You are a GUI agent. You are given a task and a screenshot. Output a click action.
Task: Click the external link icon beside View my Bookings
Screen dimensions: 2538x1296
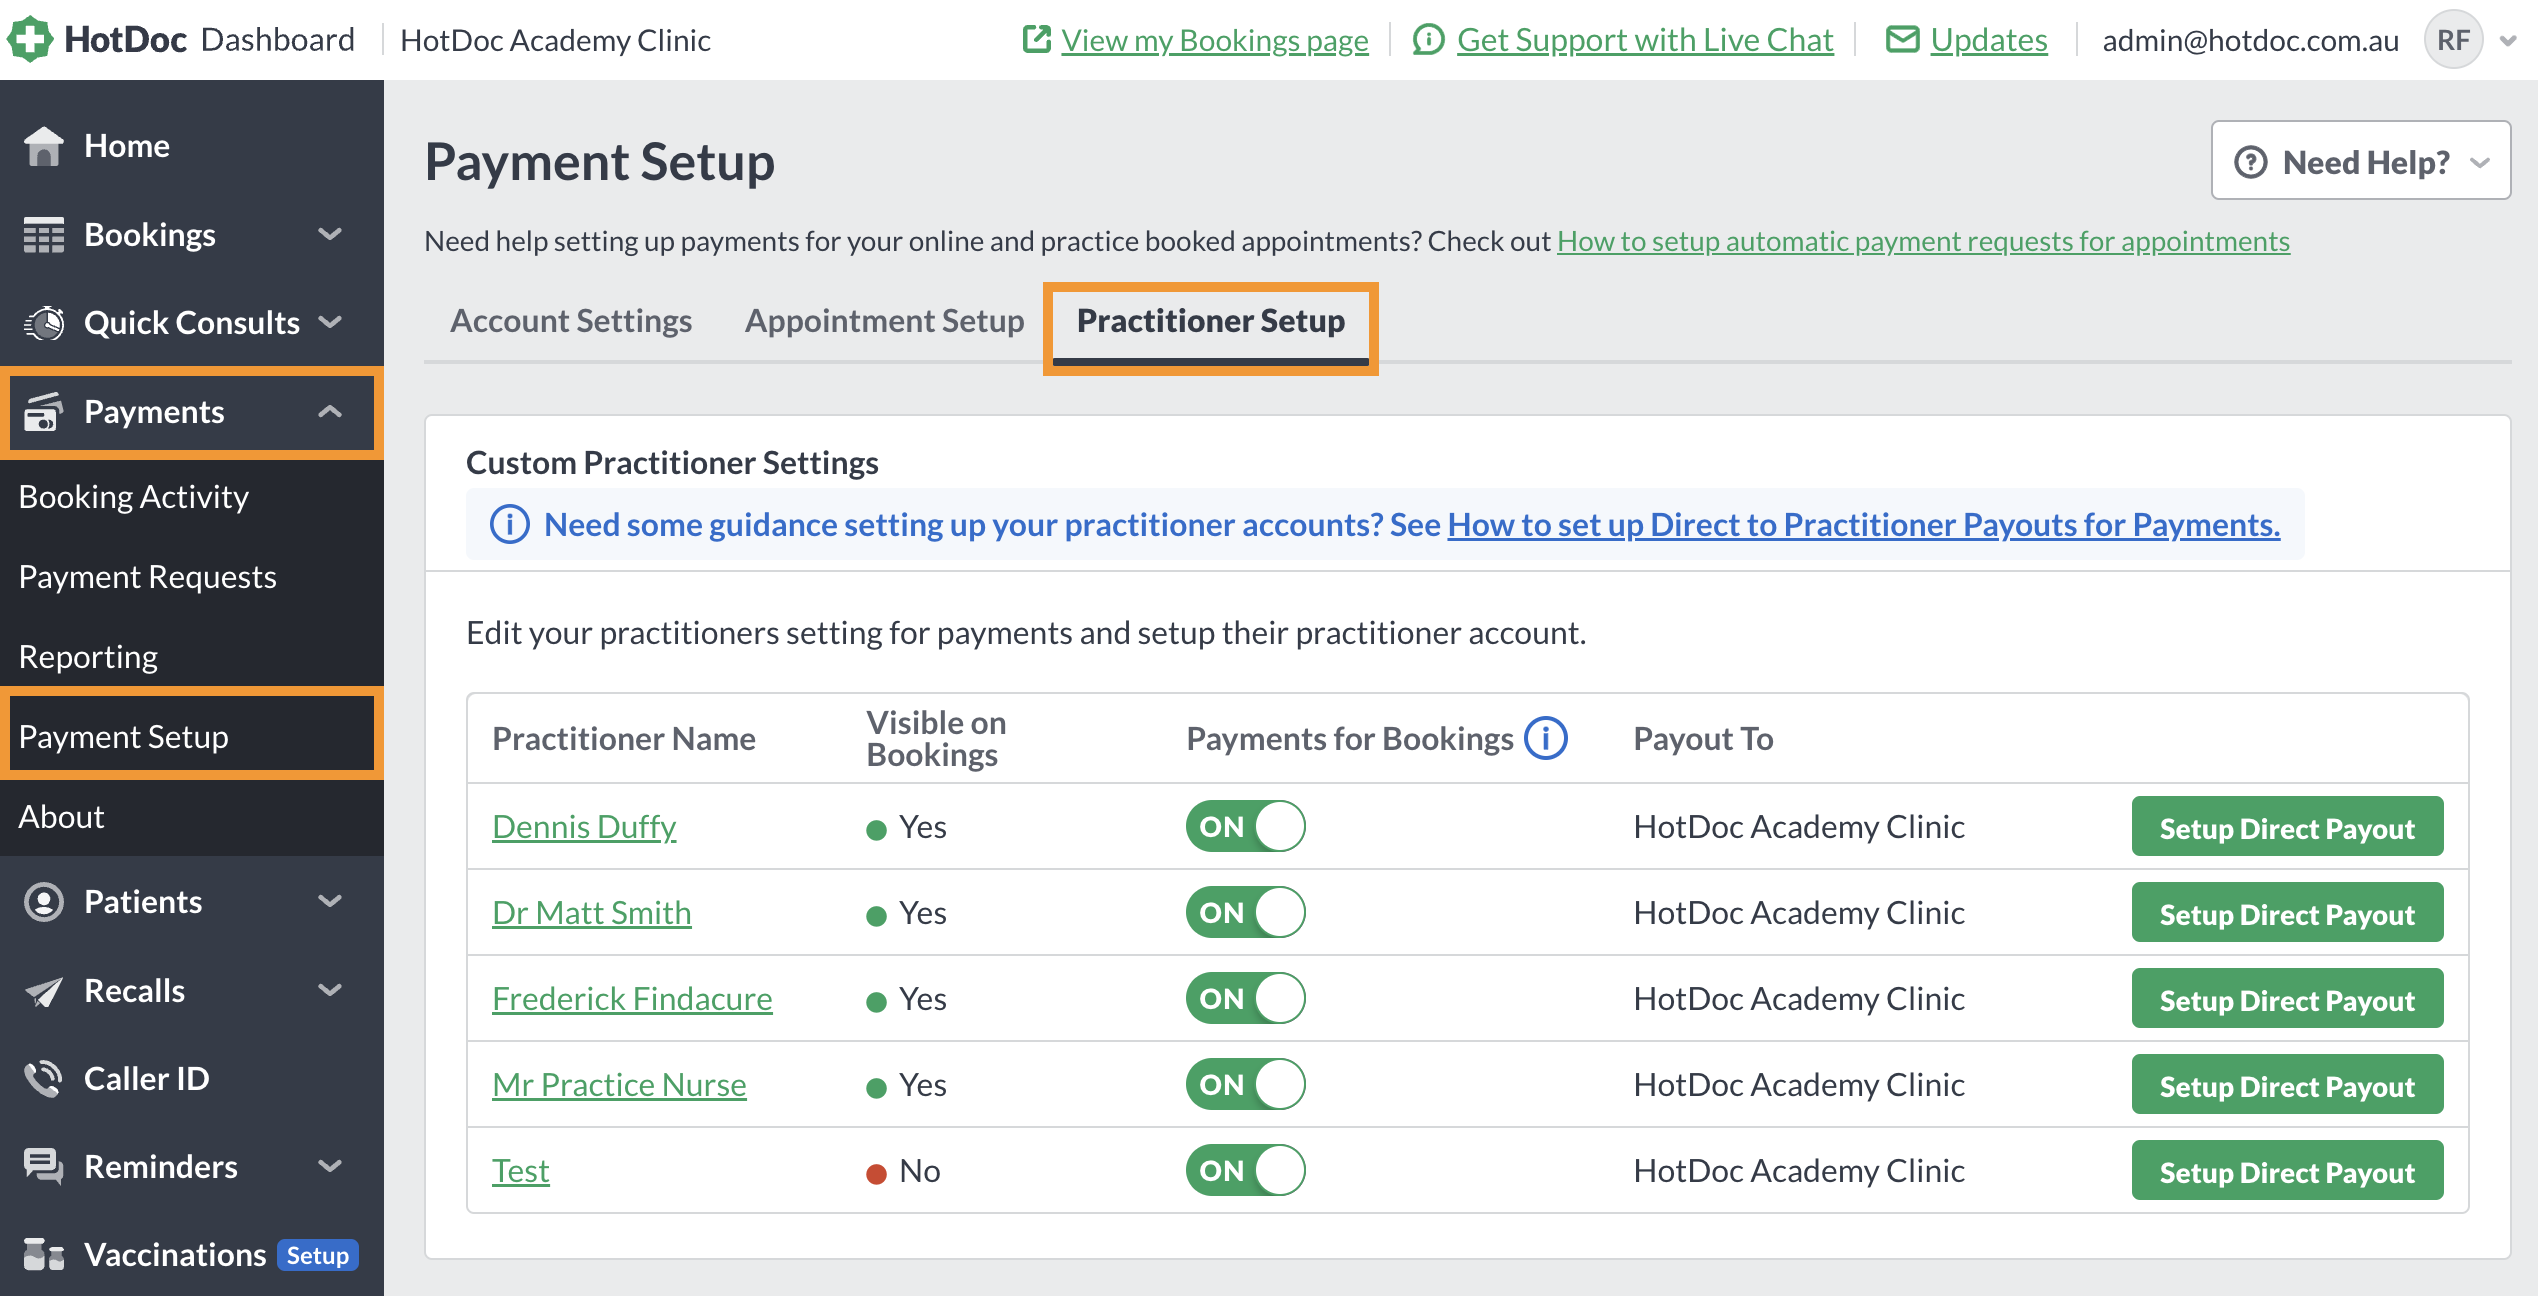[x=1037, y=39]
